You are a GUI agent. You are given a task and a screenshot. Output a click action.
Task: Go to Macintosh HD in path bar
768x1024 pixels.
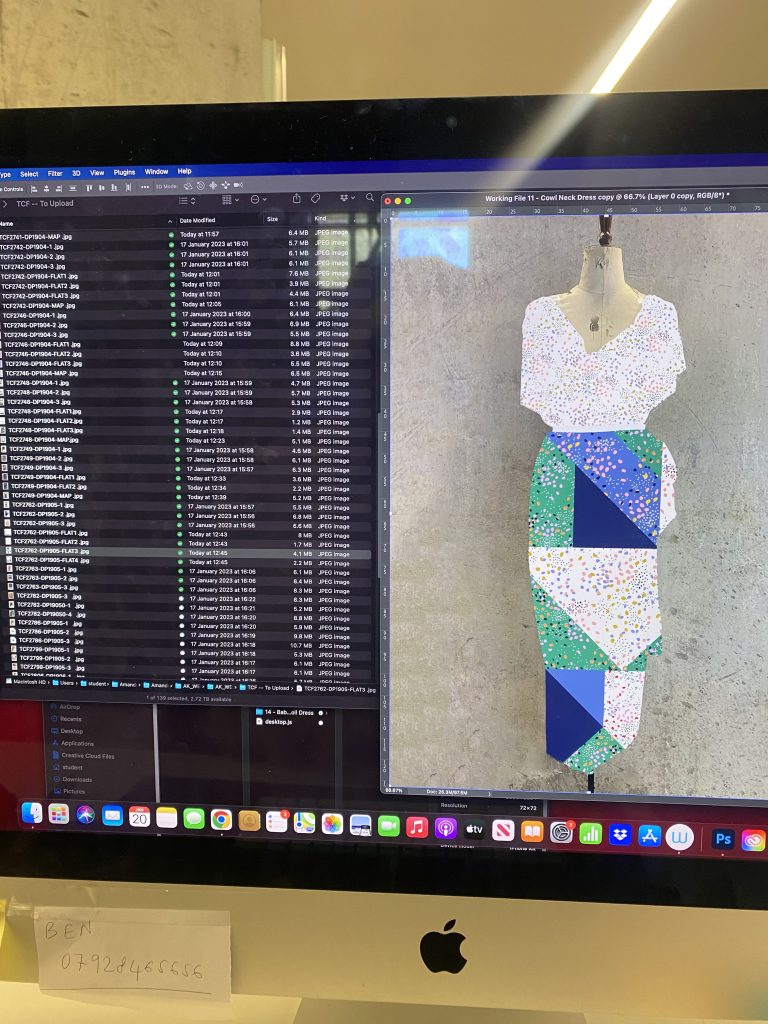[27, 682]
